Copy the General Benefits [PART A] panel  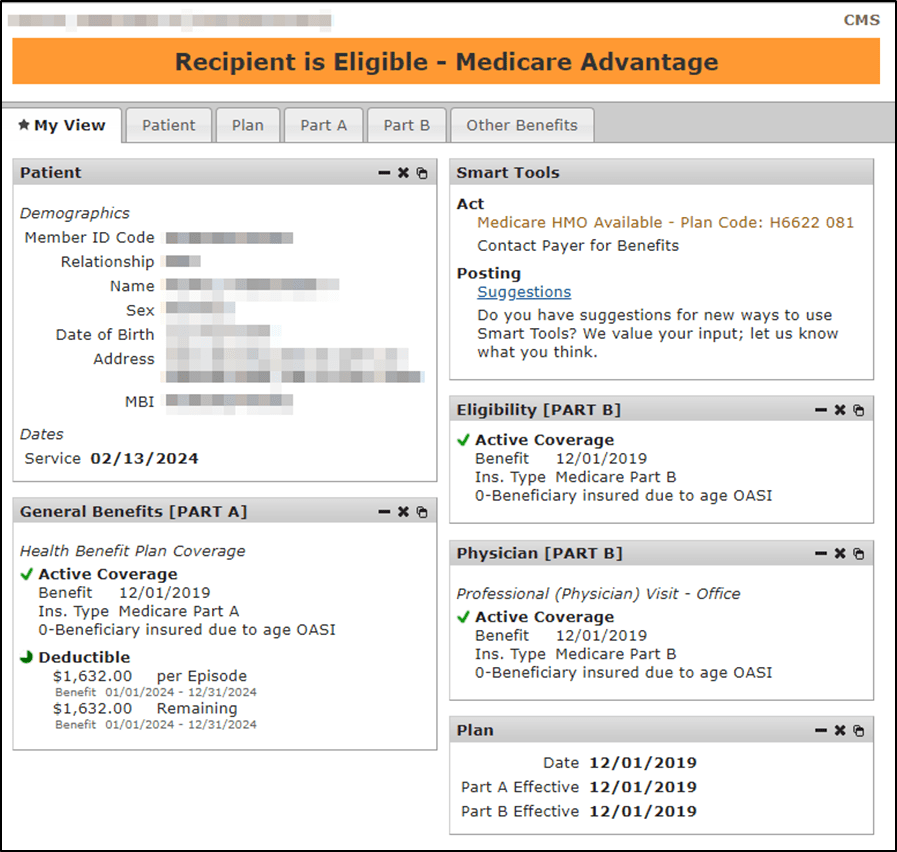pos(422,512)
